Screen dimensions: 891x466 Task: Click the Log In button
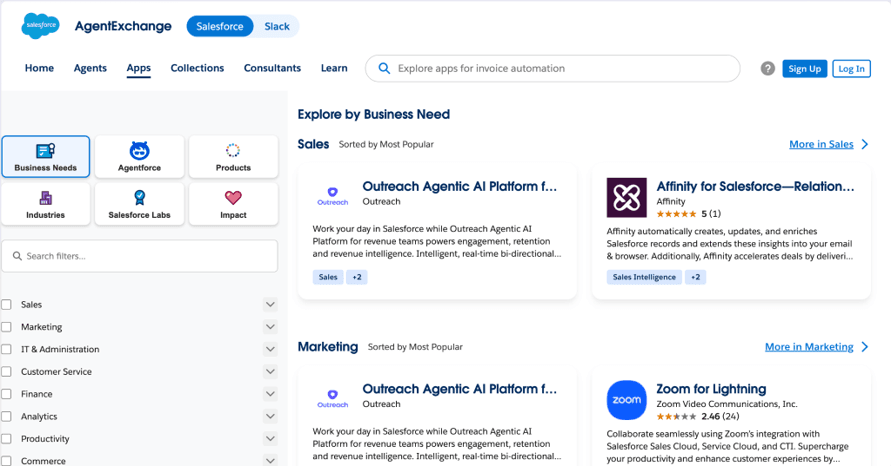point(851,69)
